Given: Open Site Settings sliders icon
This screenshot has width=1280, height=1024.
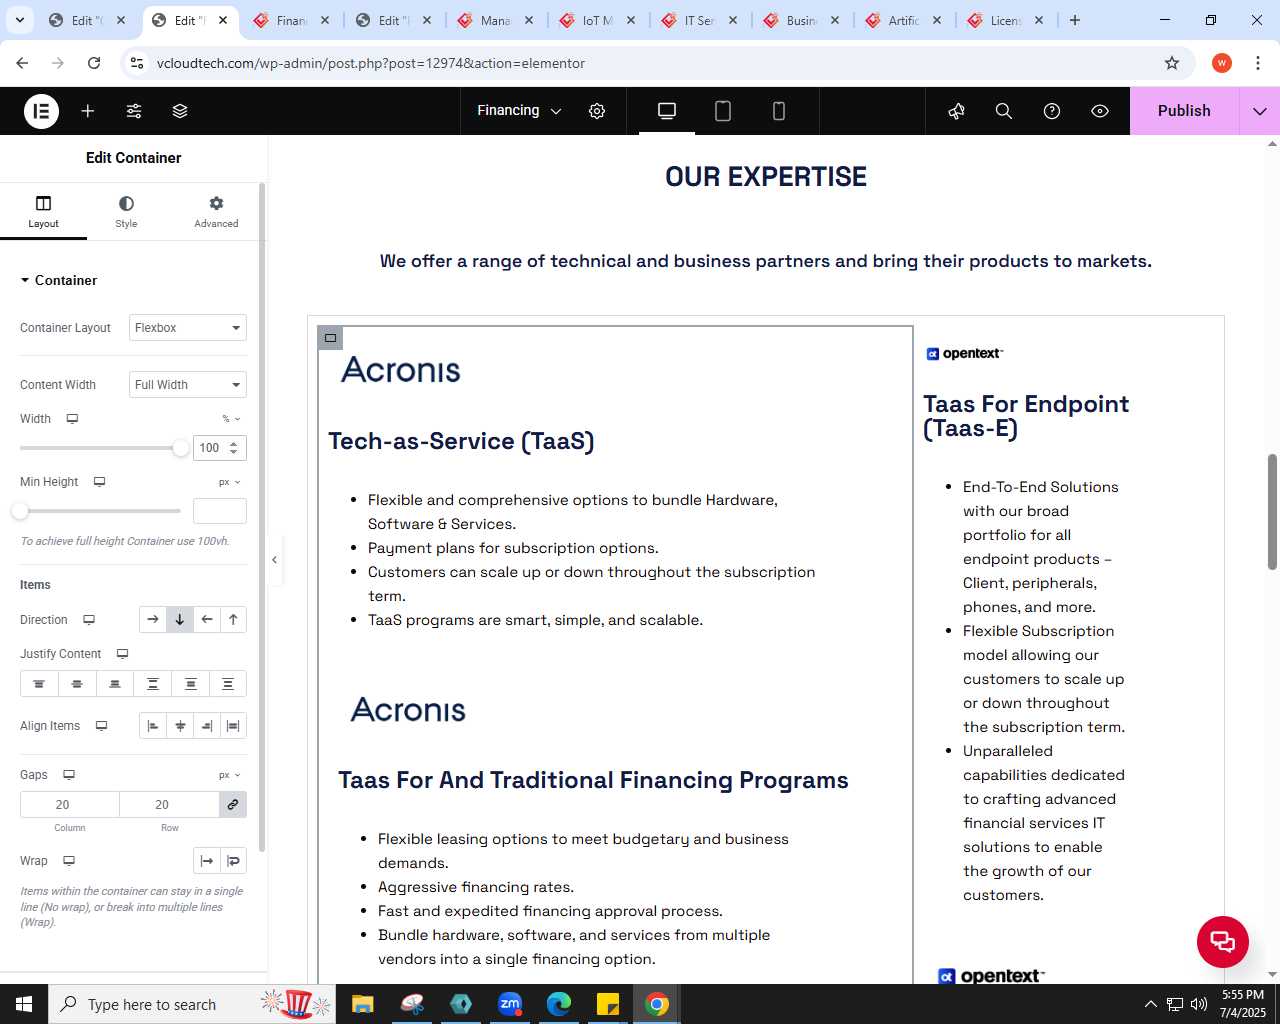Looking at the screenshot, I should [x=134, y=111].
